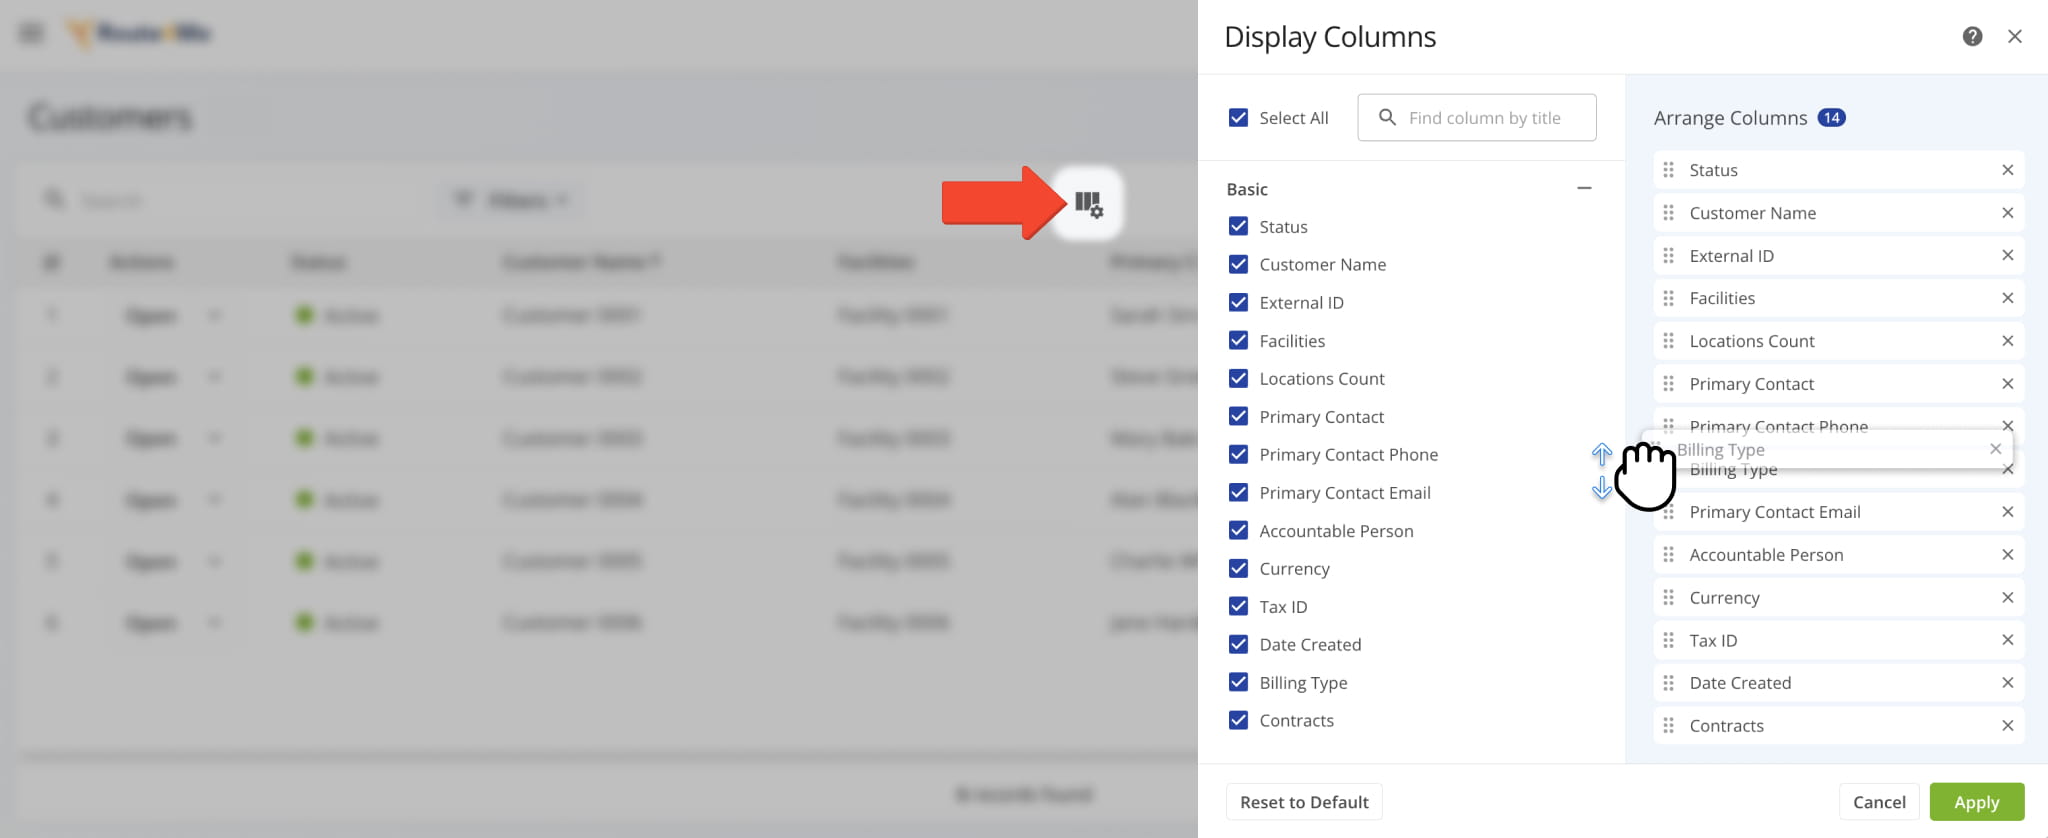Viewport: 2048px width, 838px height.
Task: Grab the drag handle for External ID column
Action: coord(1668,256)
